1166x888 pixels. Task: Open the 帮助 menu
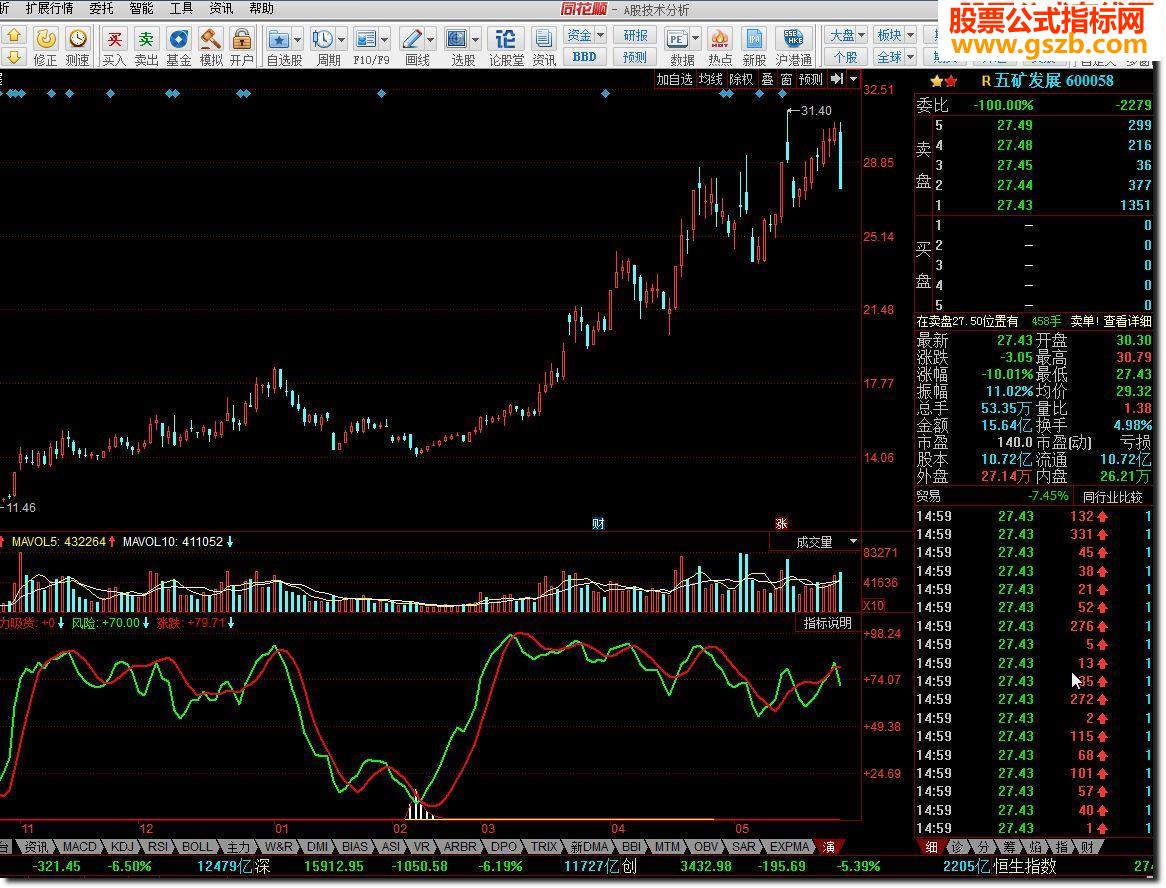262,8
